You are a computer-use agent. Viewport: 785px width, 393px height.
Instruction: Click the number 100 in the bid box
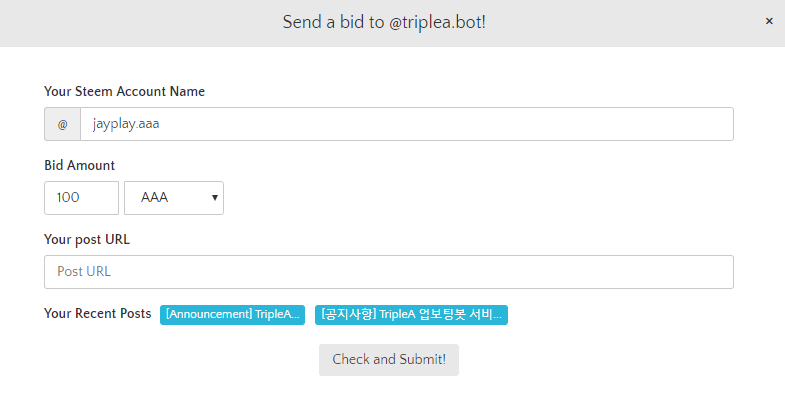tap(68, 198)
